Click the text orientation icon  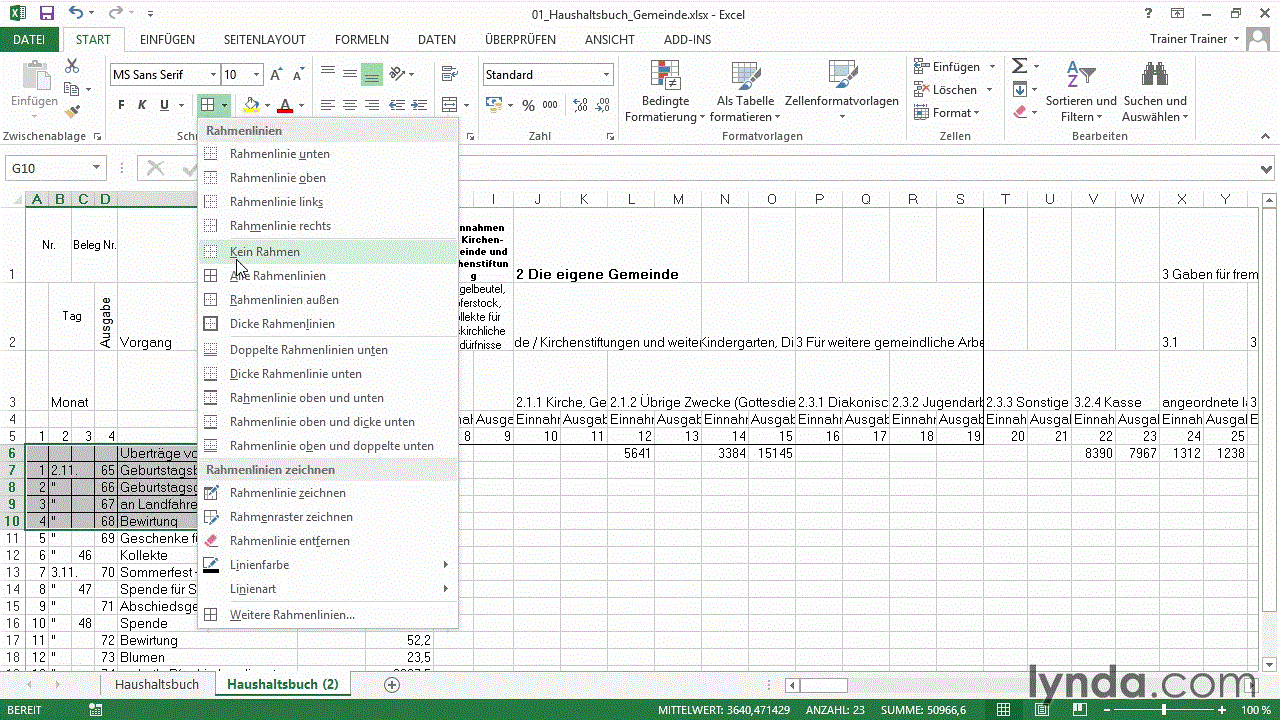tap(399, 74)
